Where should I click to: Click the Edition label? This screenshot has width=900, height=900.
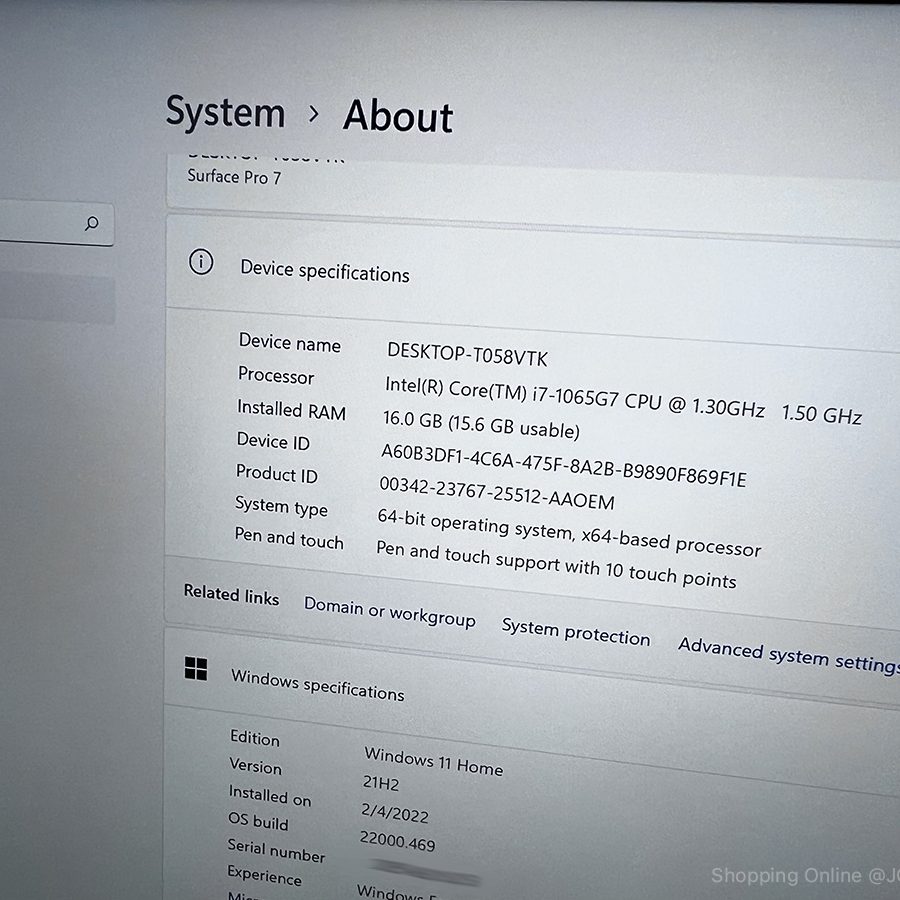pyautogui.click(x=255, y=738)
